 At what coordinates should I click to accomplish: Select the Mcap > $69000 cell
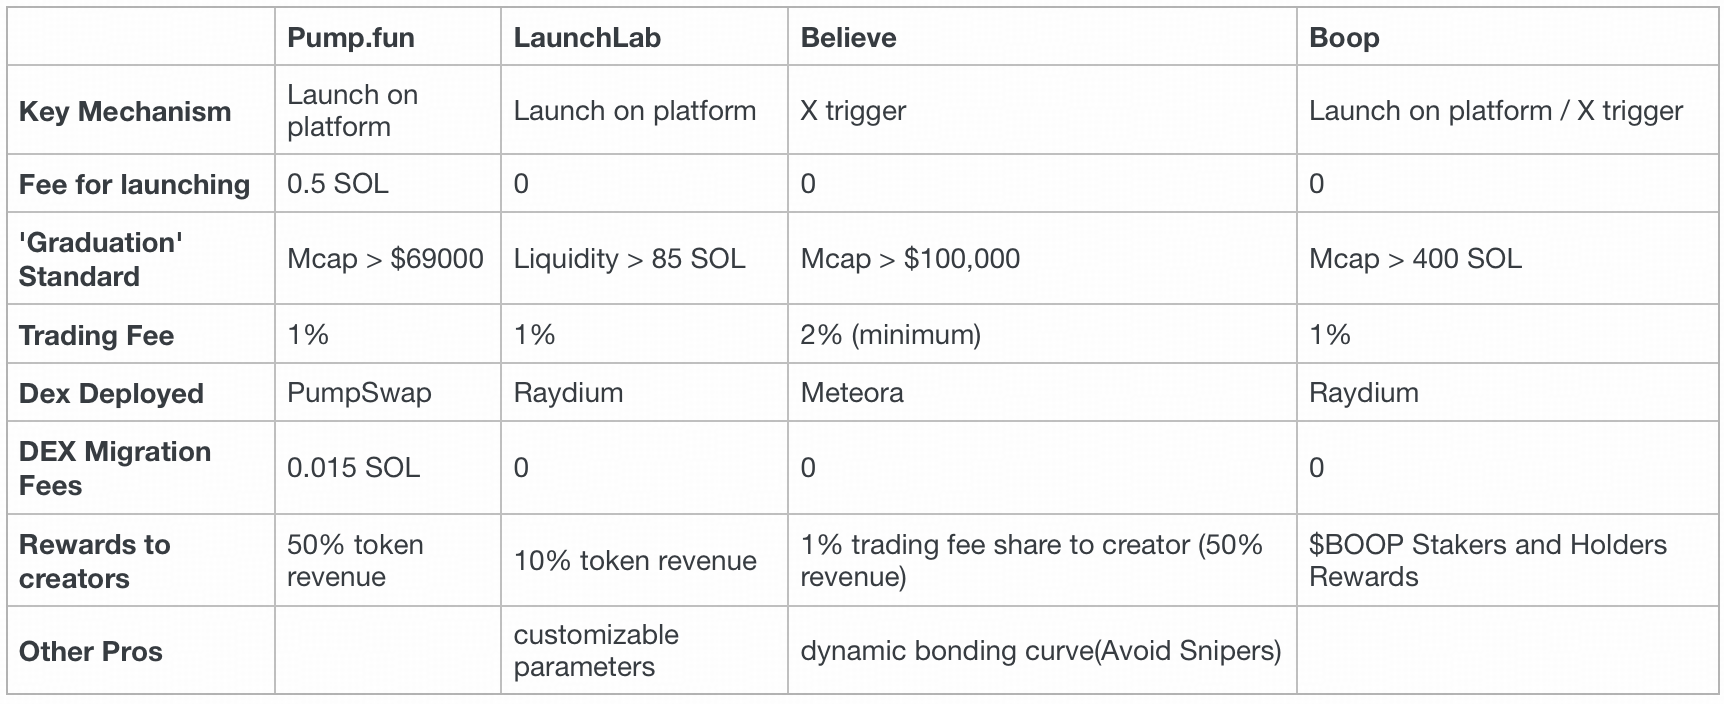click(x=385, y=259)
